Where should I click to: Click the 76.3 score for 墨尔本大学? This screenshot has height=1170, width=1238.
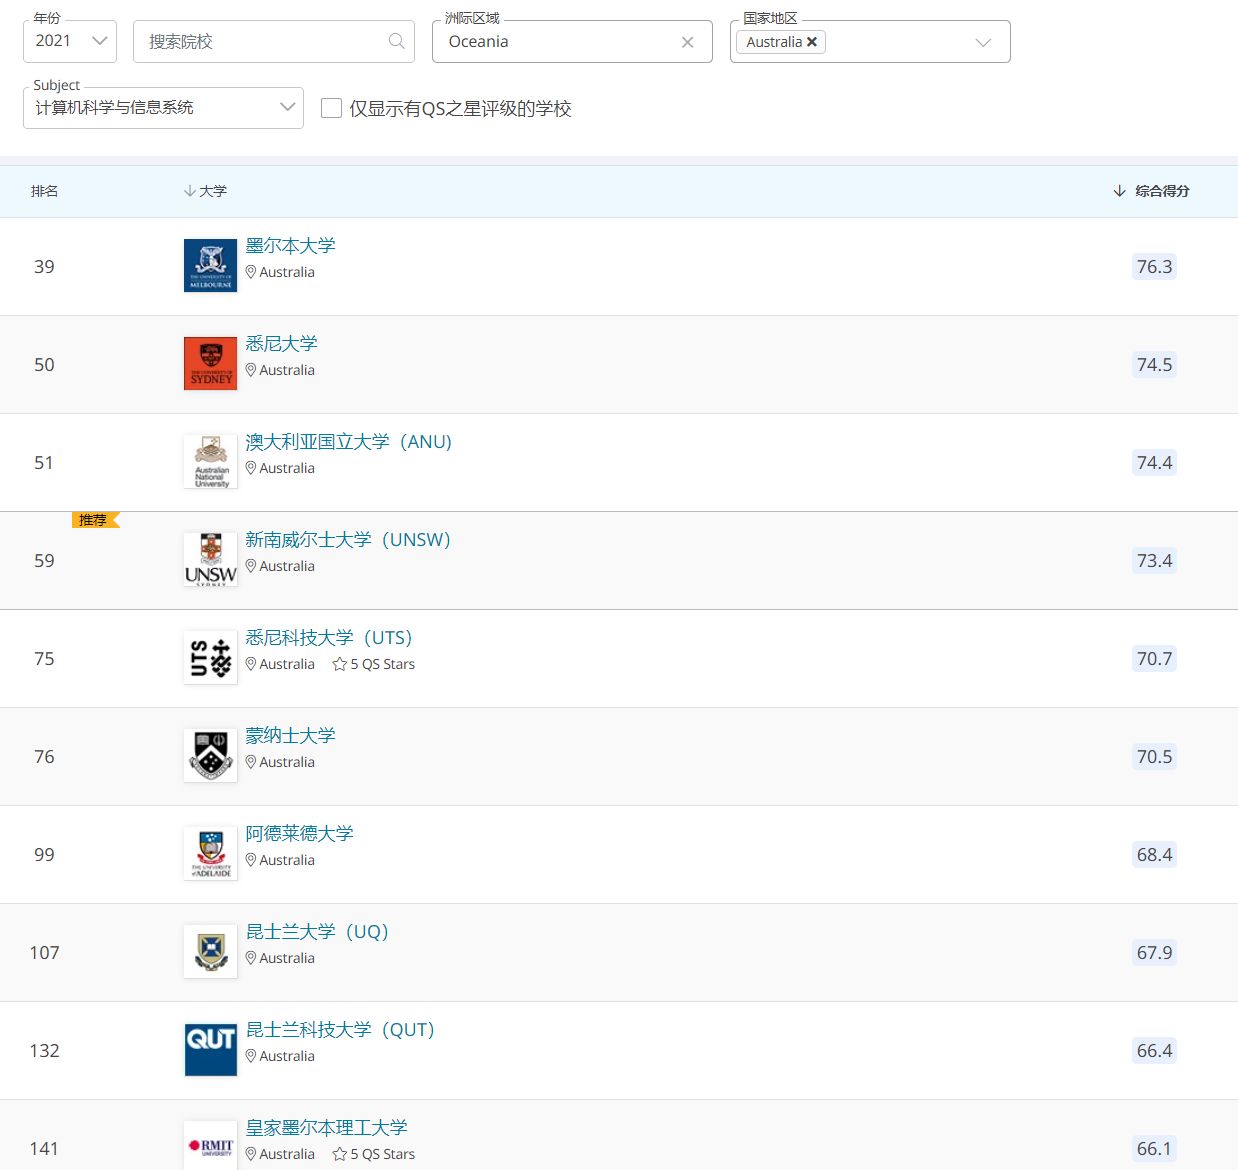1154,267
